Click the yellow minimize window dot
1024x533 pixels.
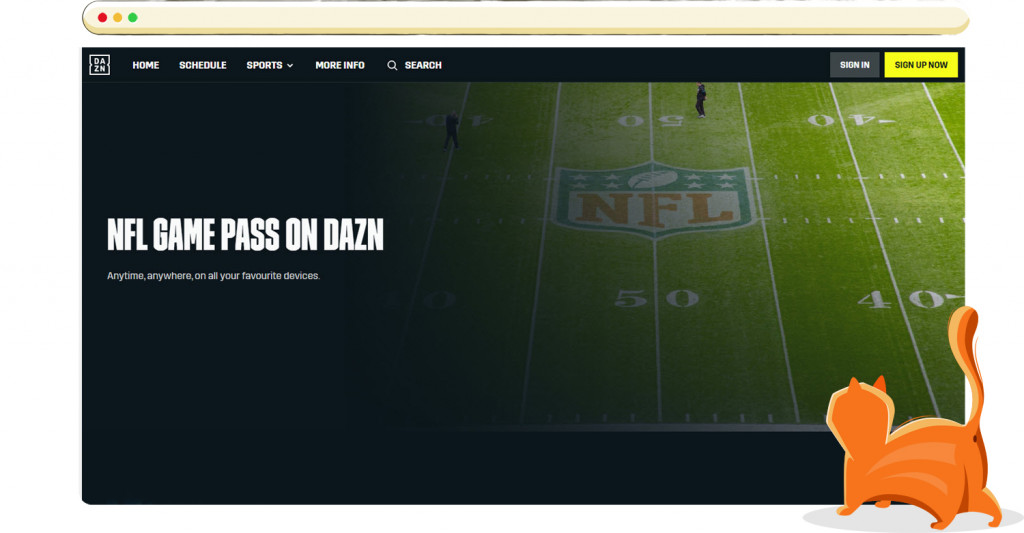(x=118, y=18)
